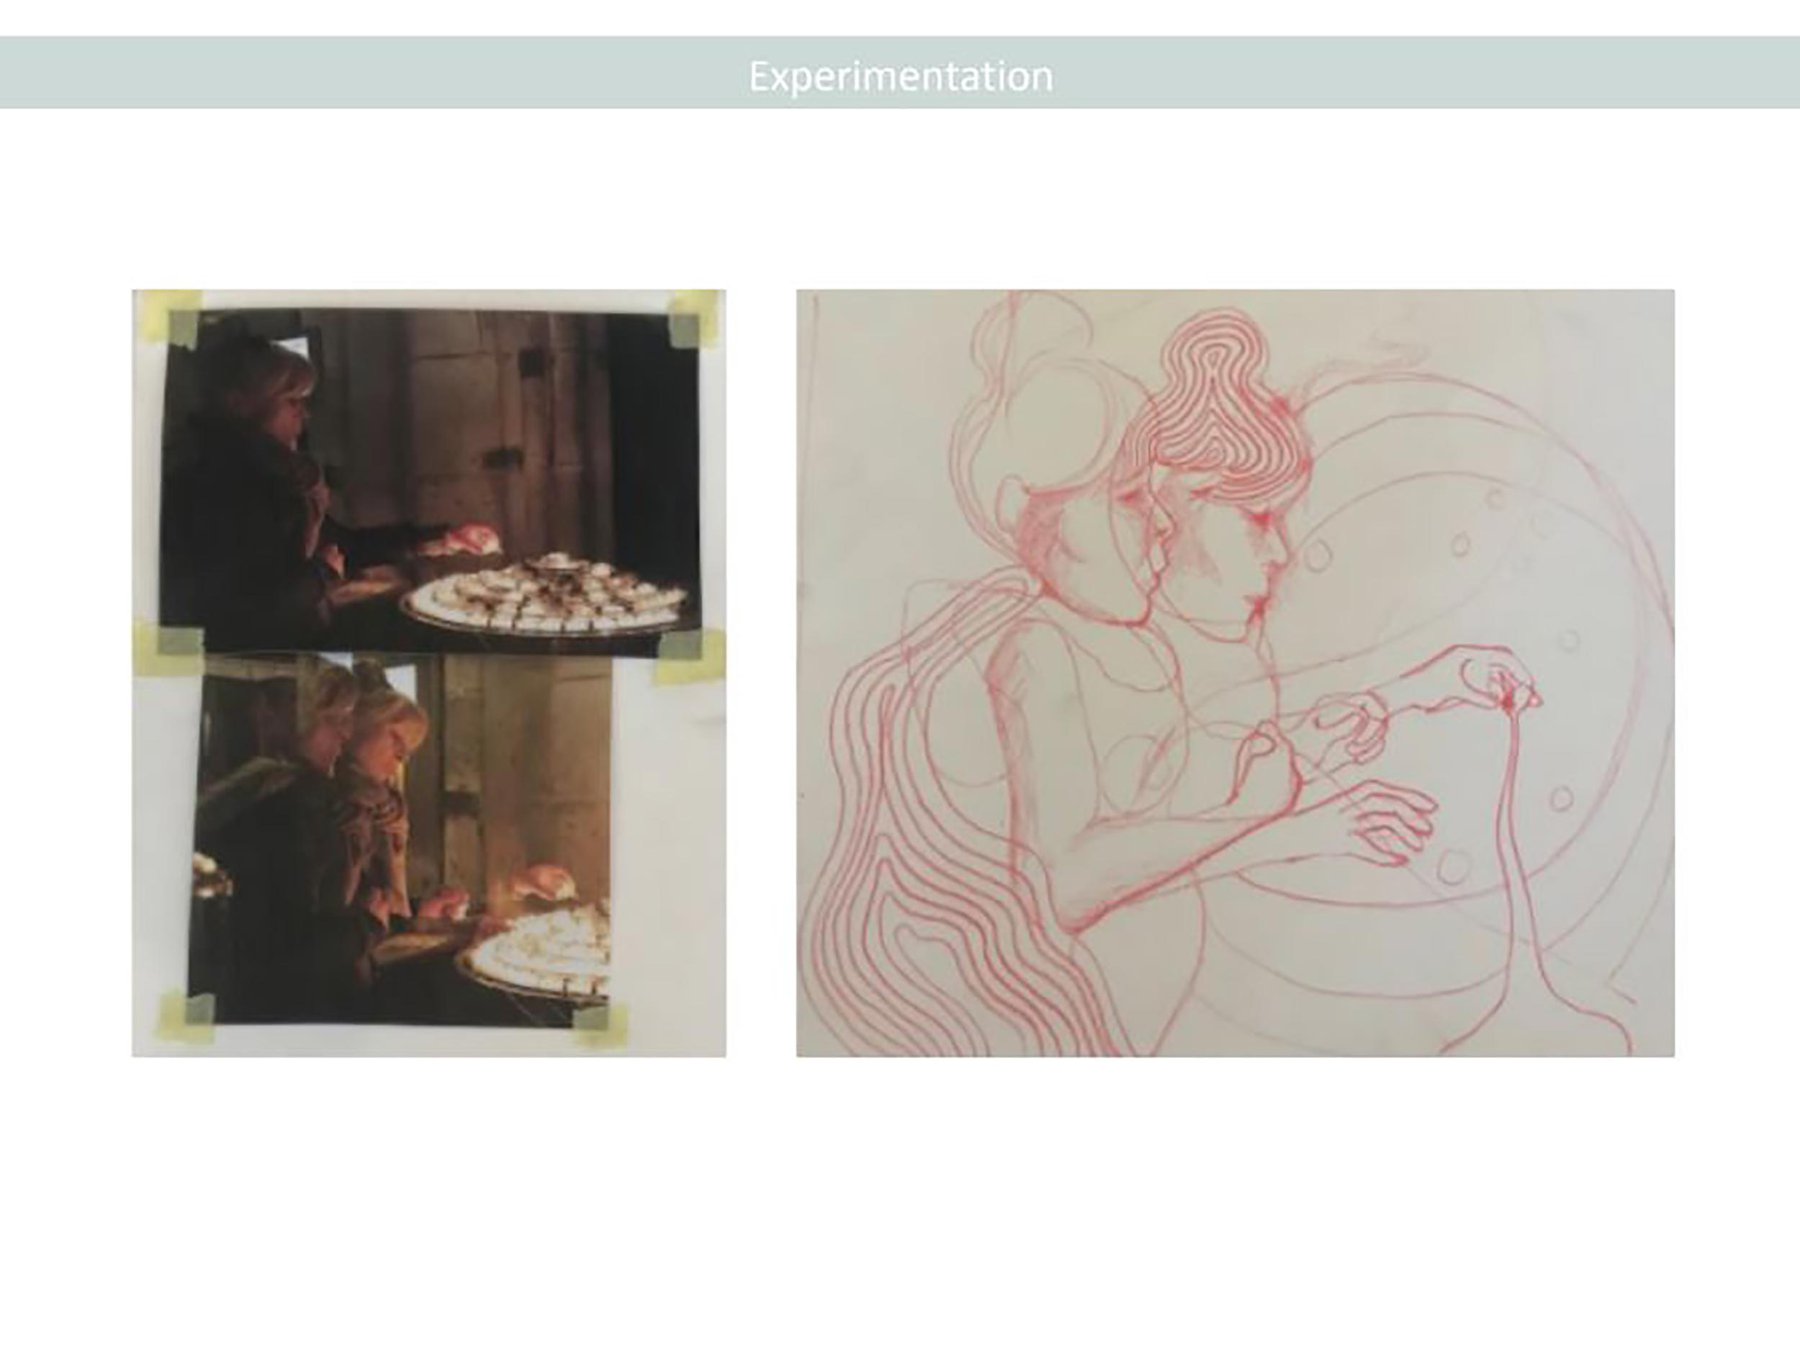Click the Experimentation slide title
This screenshot has width=1800, height=1347.
click(900, 76)
